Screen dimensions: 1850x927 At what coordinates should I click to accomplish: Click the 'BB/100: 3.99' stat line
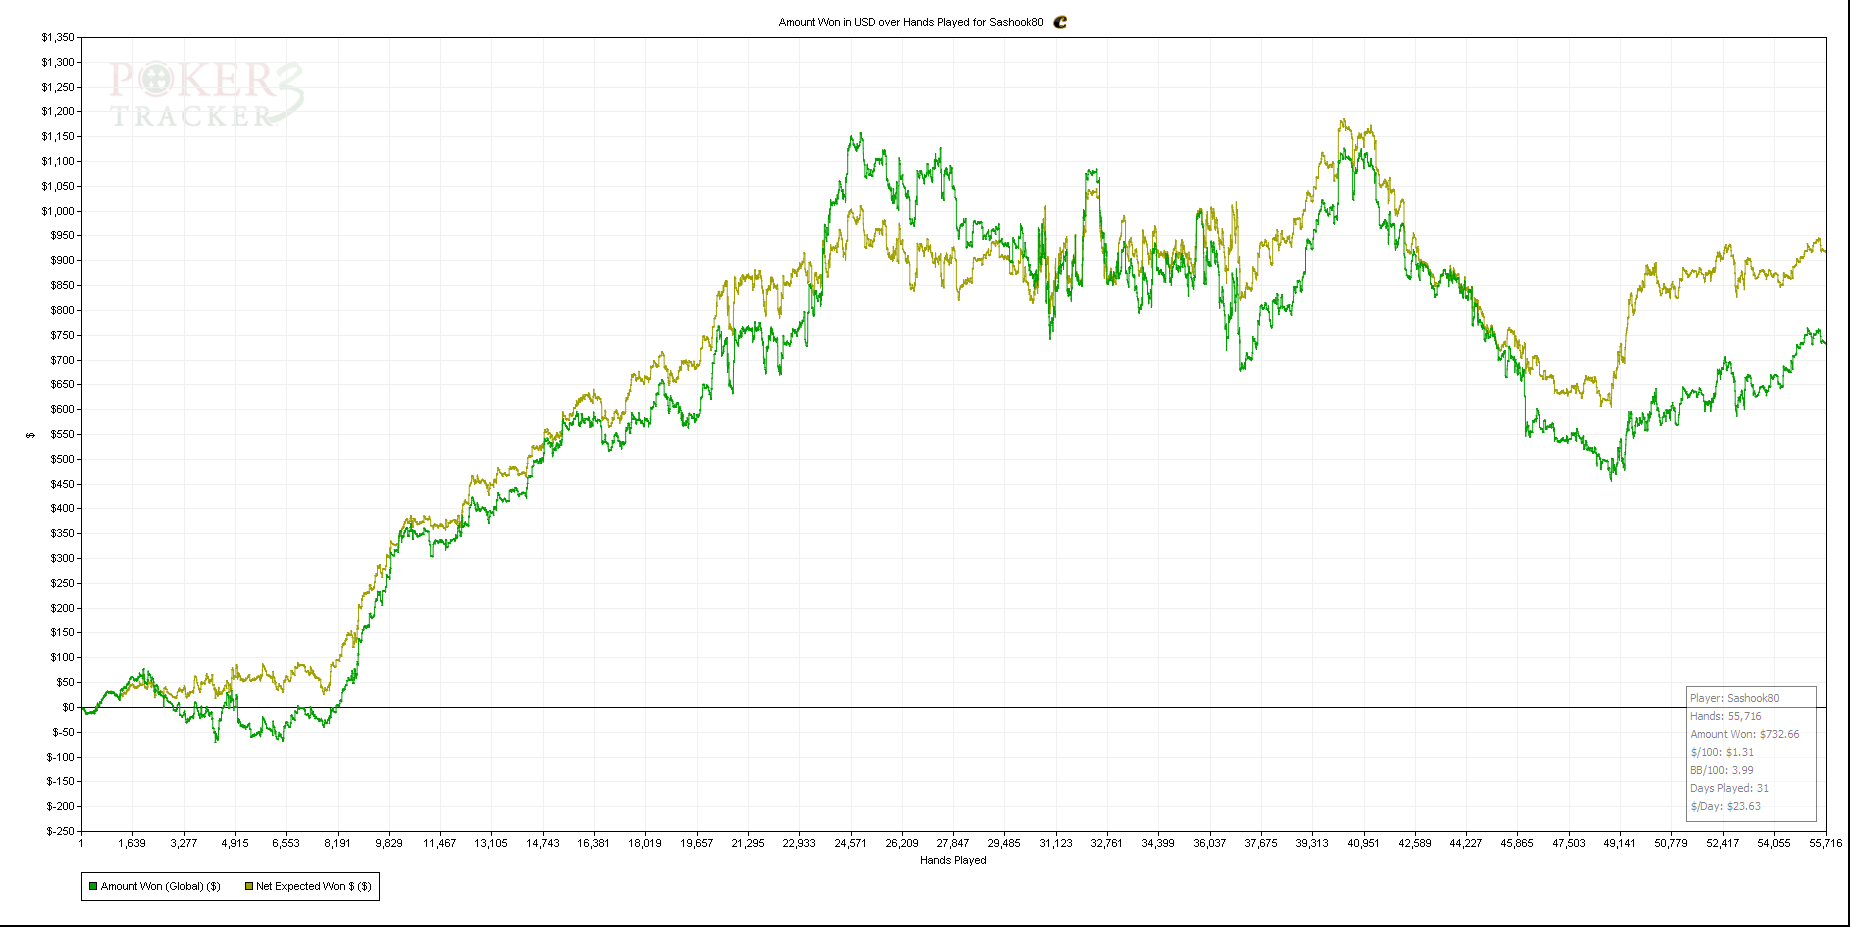coord(1721,770)
